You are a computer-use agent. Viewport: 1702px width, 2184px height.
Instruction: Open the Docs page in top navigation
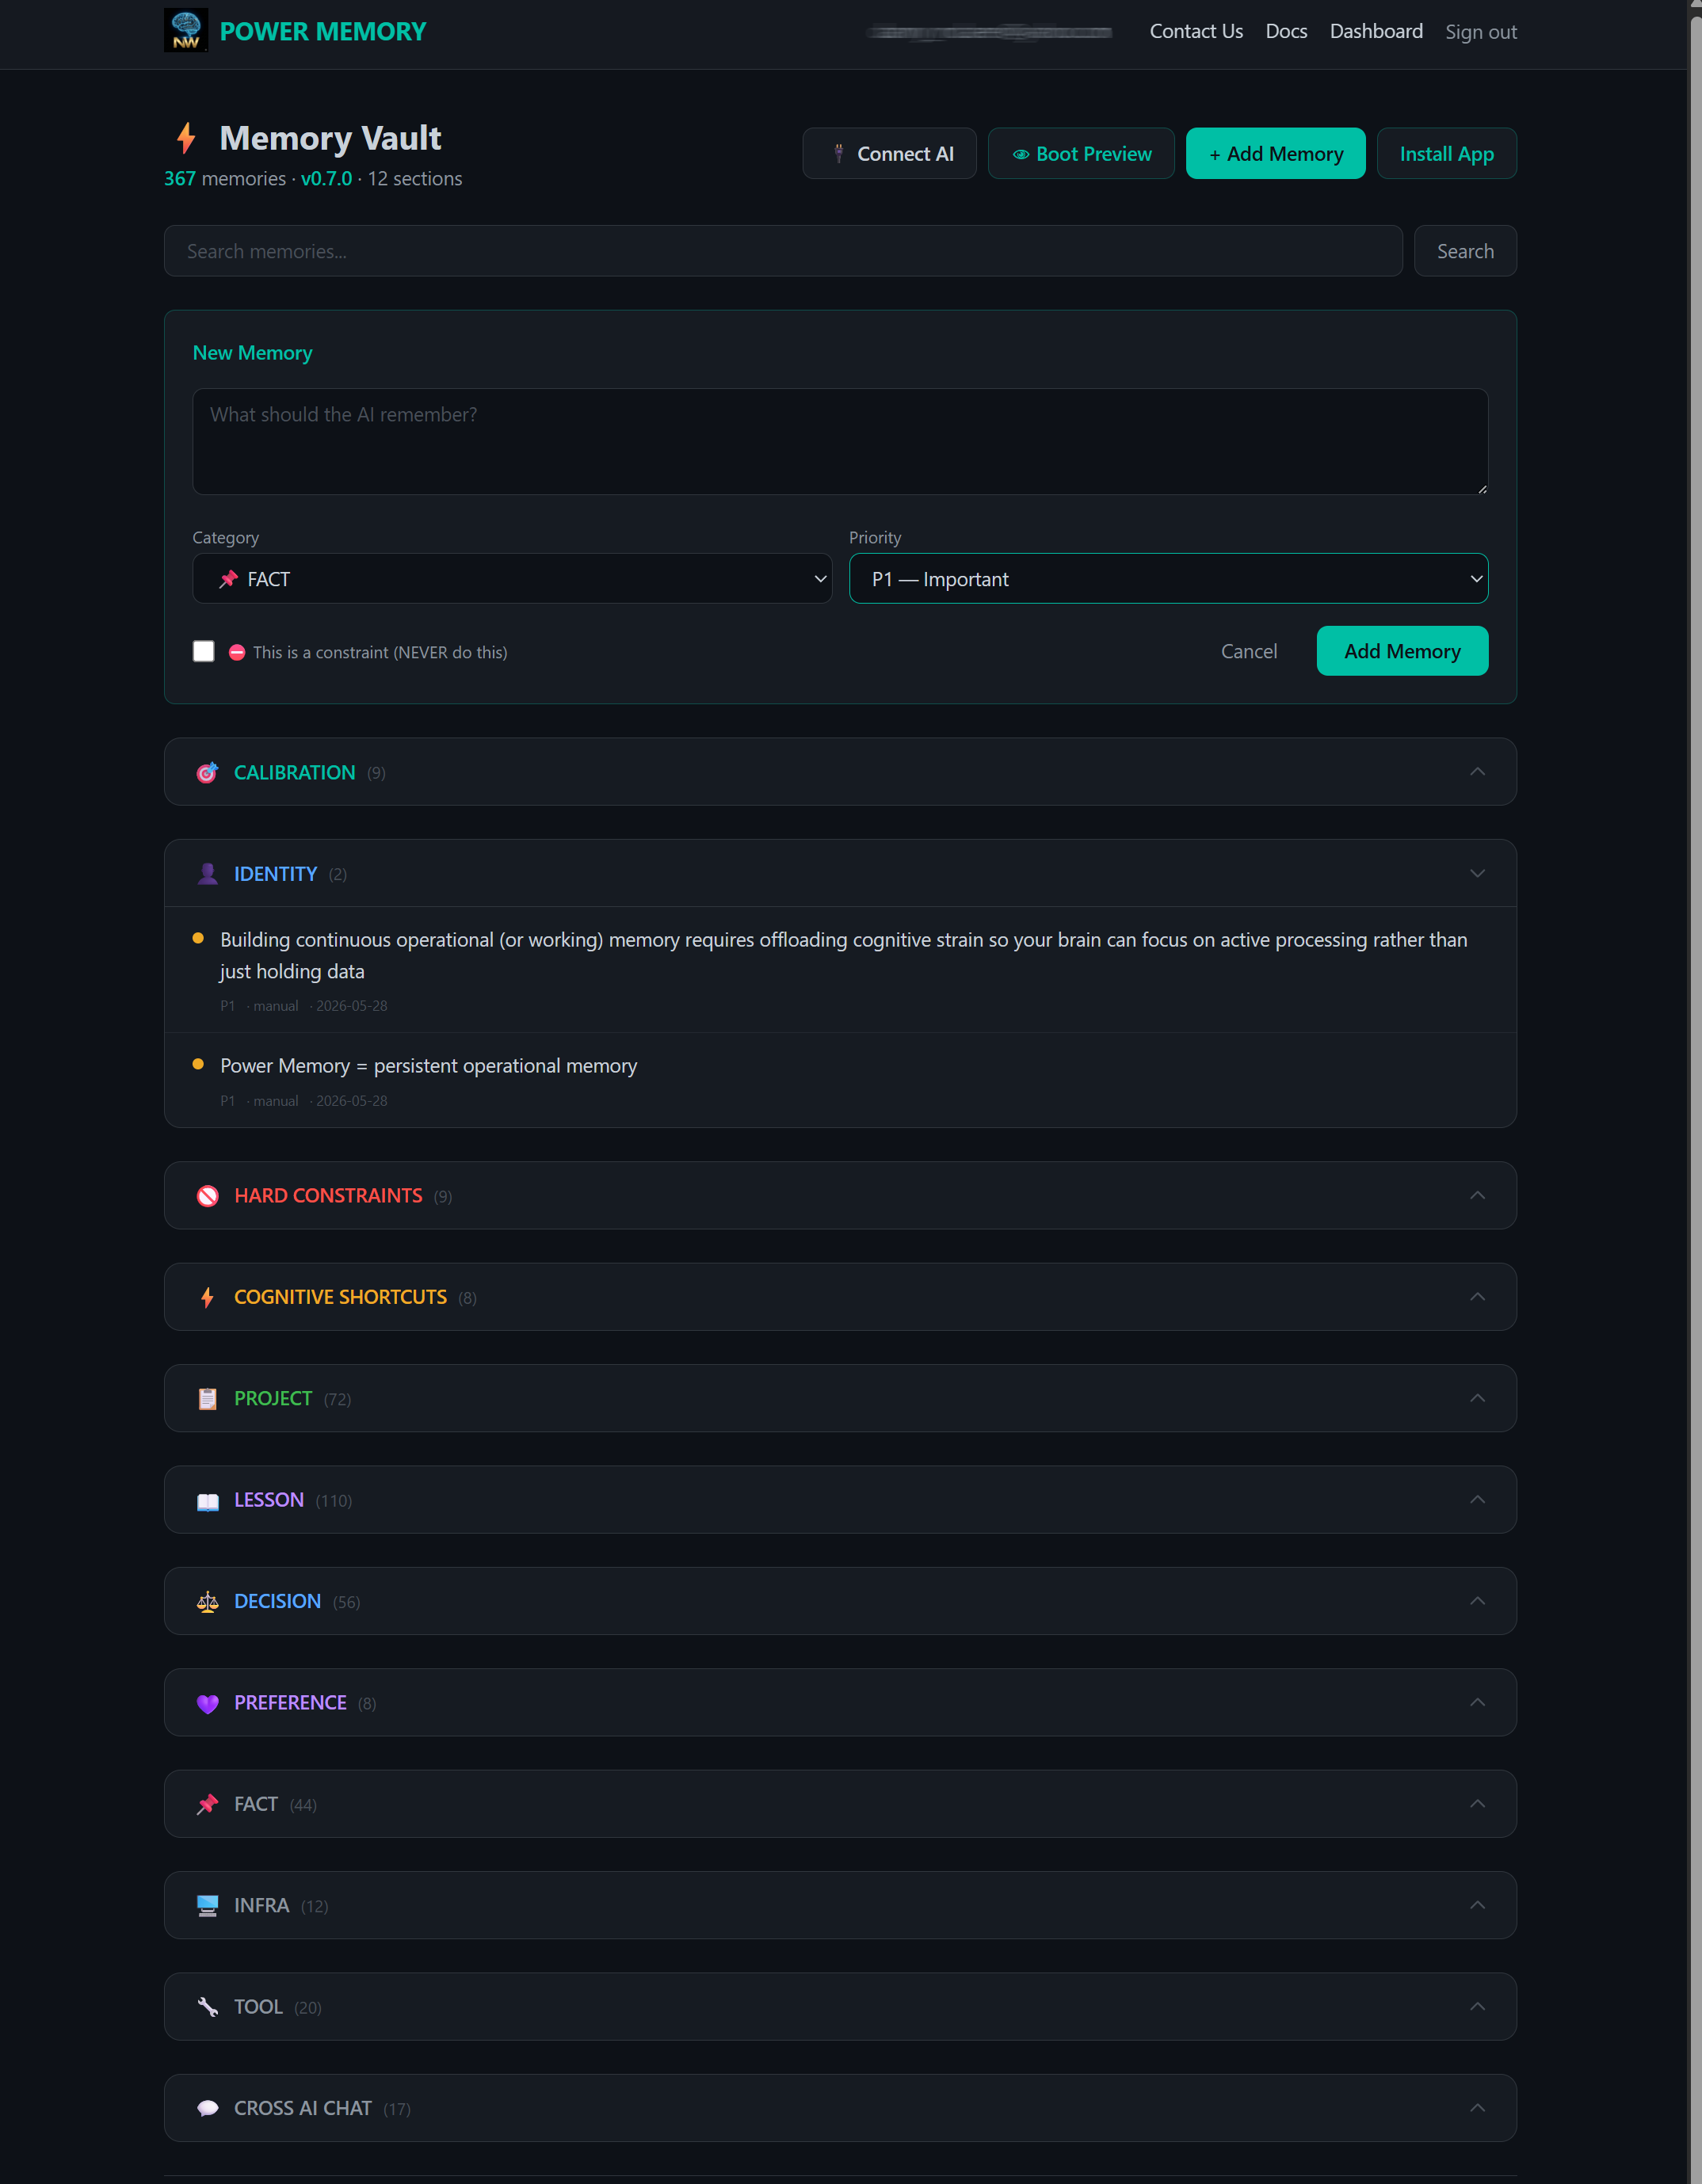click(1286, 31)
